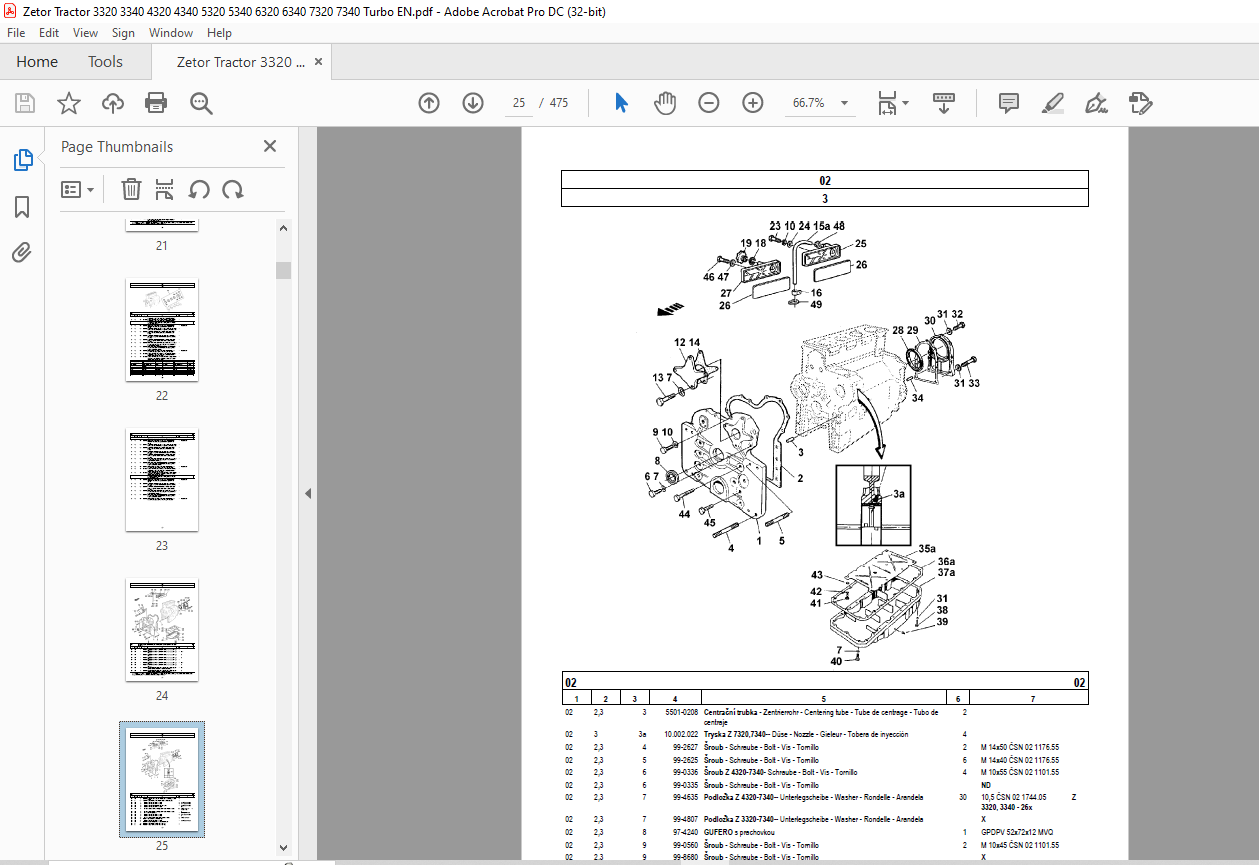The height and width of the screenshot is (865, 1259).
Task: Click the thumbnails panel scrollbar thumb
Action: (x=284, y=270)
